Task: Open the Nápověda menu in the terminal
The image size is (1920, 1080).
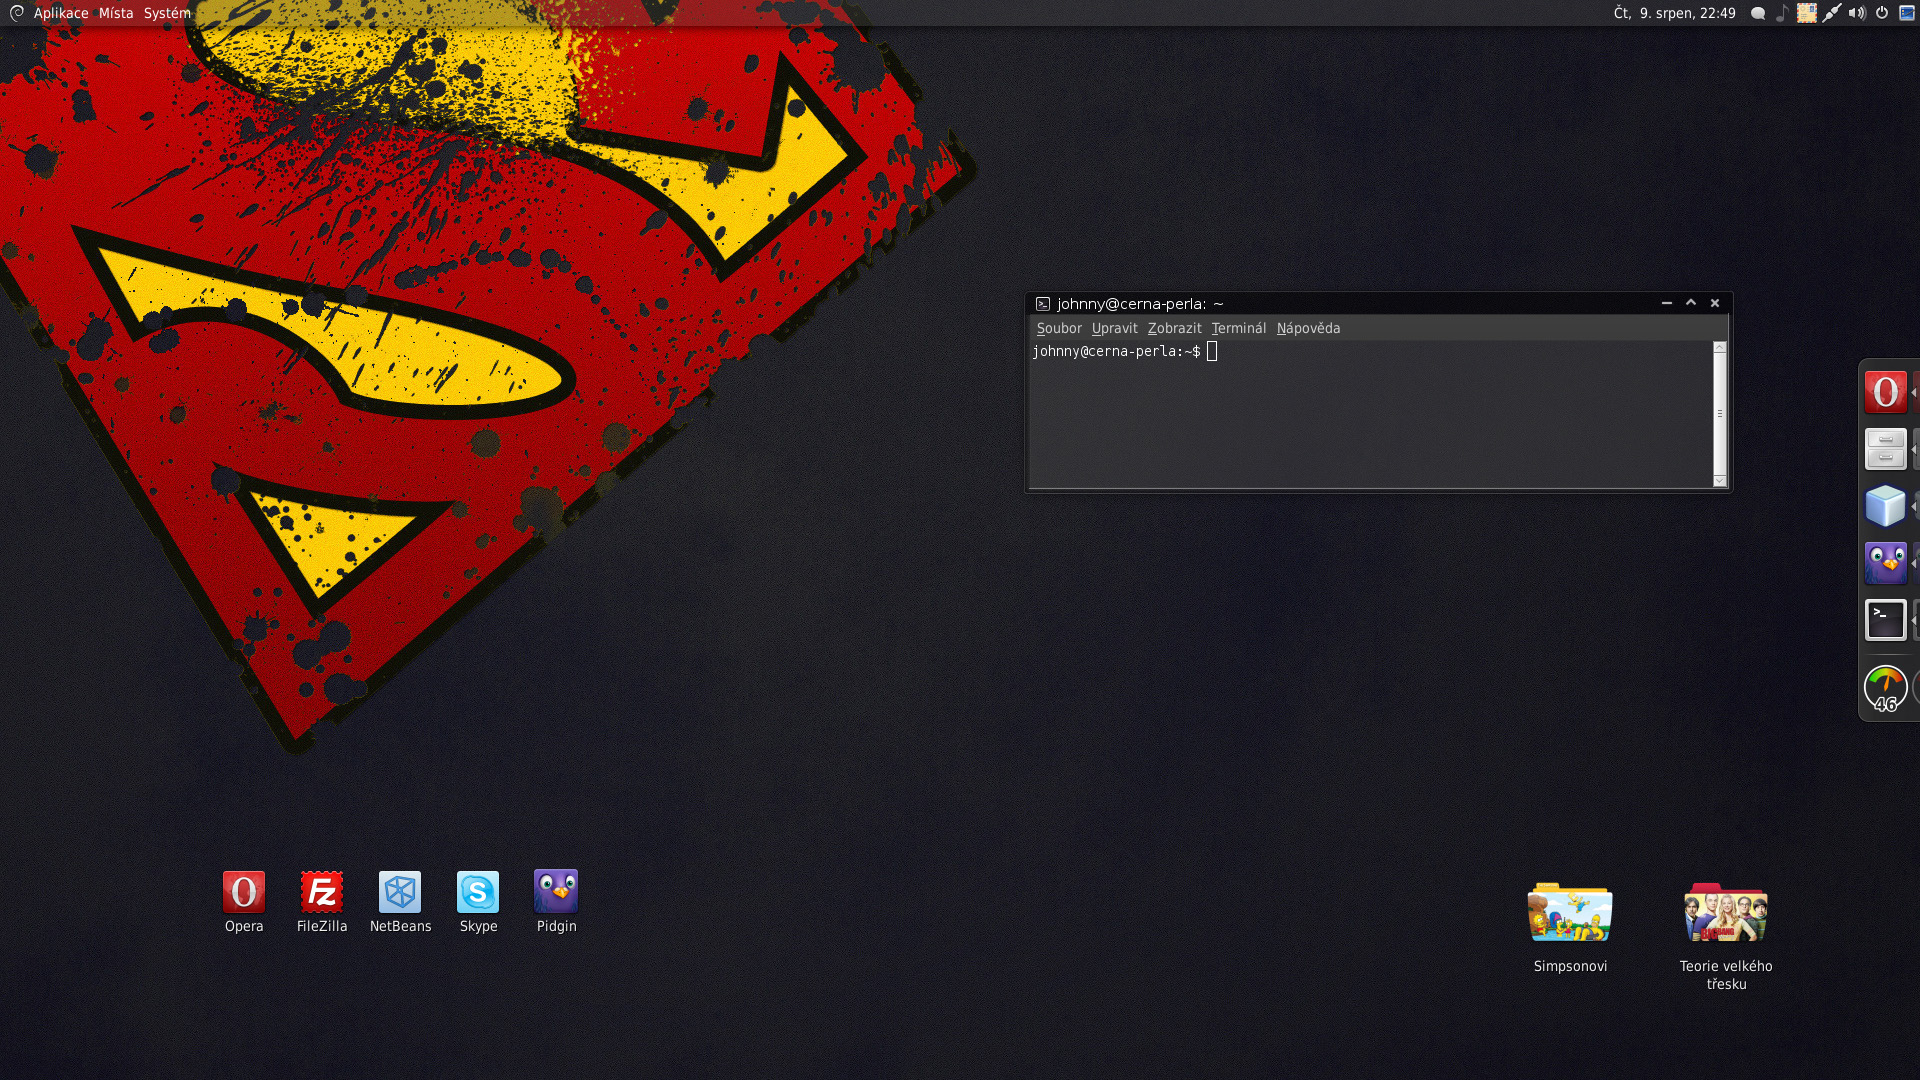Action: [x=1309, y=328]
